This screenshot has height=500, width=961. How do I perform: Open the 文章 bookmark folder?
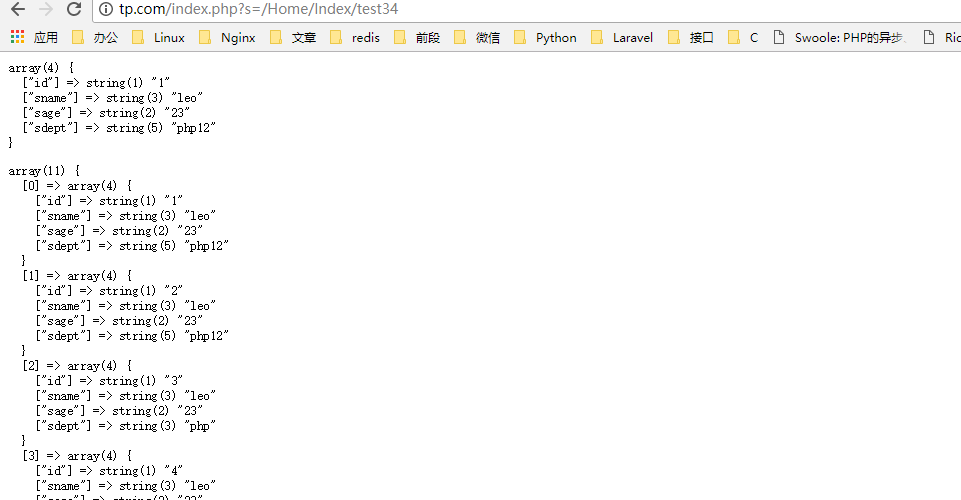pos(293,38)
